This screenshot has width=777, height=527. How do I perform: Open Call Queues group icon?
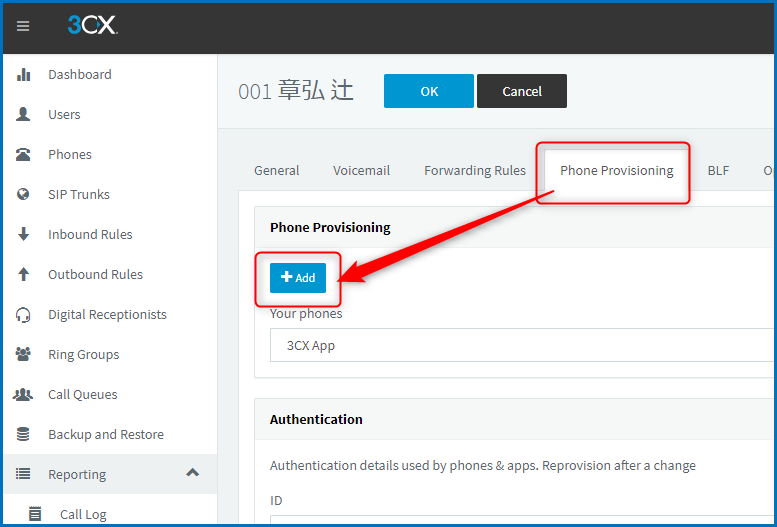23,394
